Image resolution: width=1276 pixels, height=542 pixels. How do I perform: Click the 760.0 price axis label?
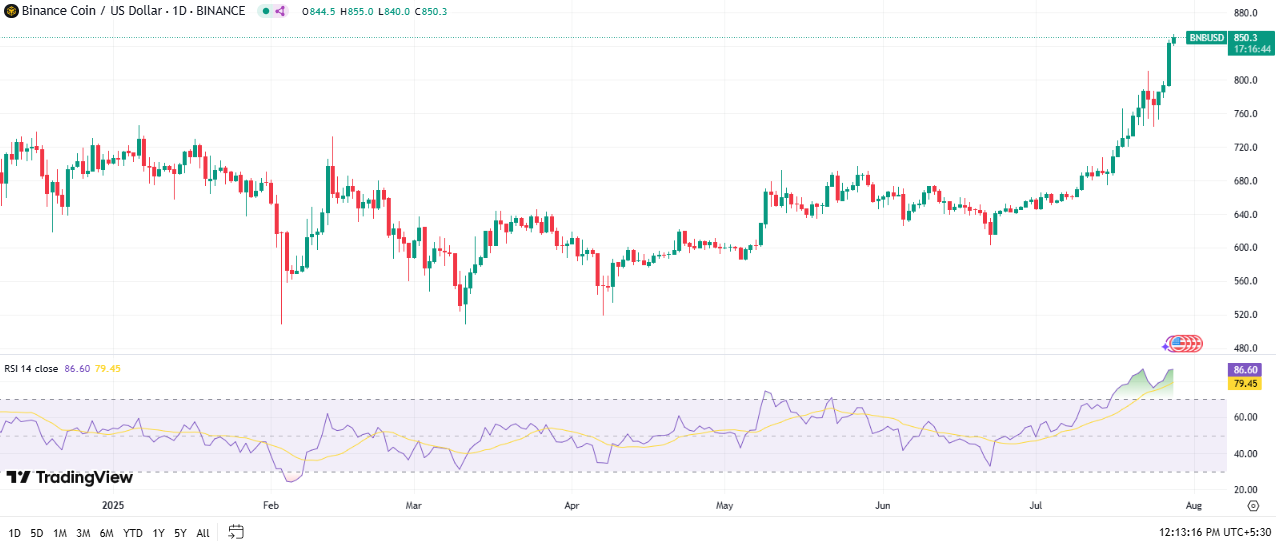[x=1246, y=114]
